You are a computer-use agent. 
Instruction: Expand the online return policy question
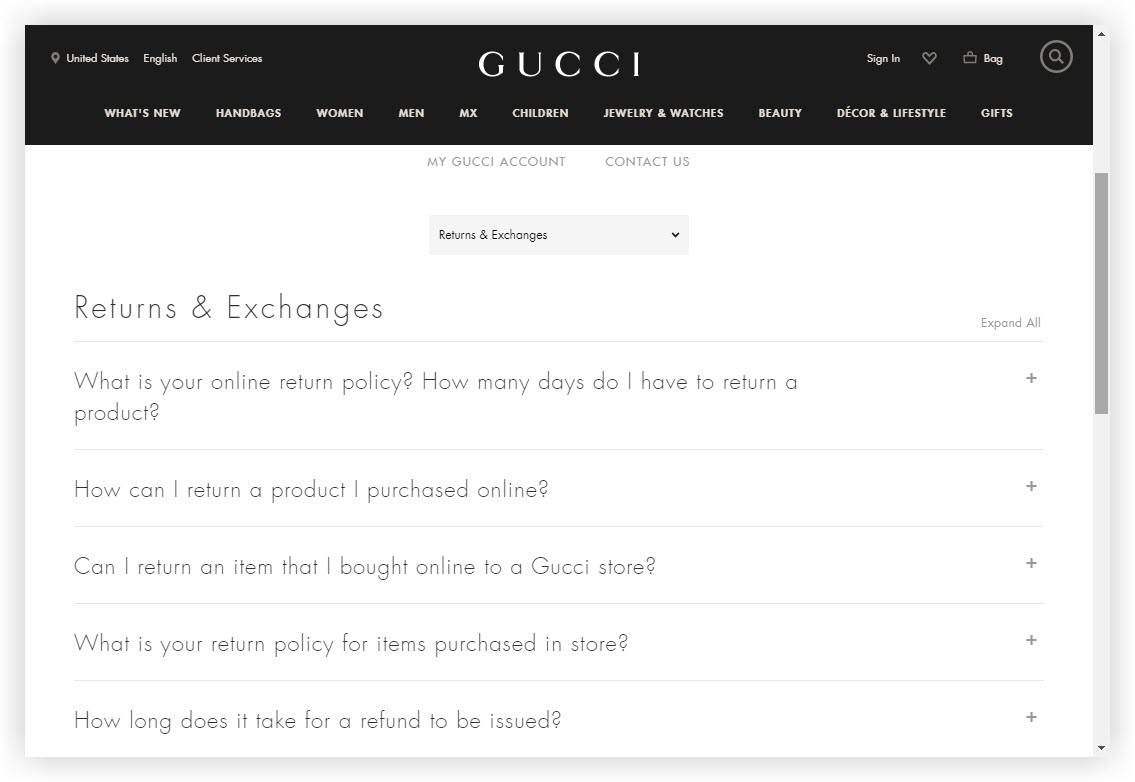click(1031, 378)
